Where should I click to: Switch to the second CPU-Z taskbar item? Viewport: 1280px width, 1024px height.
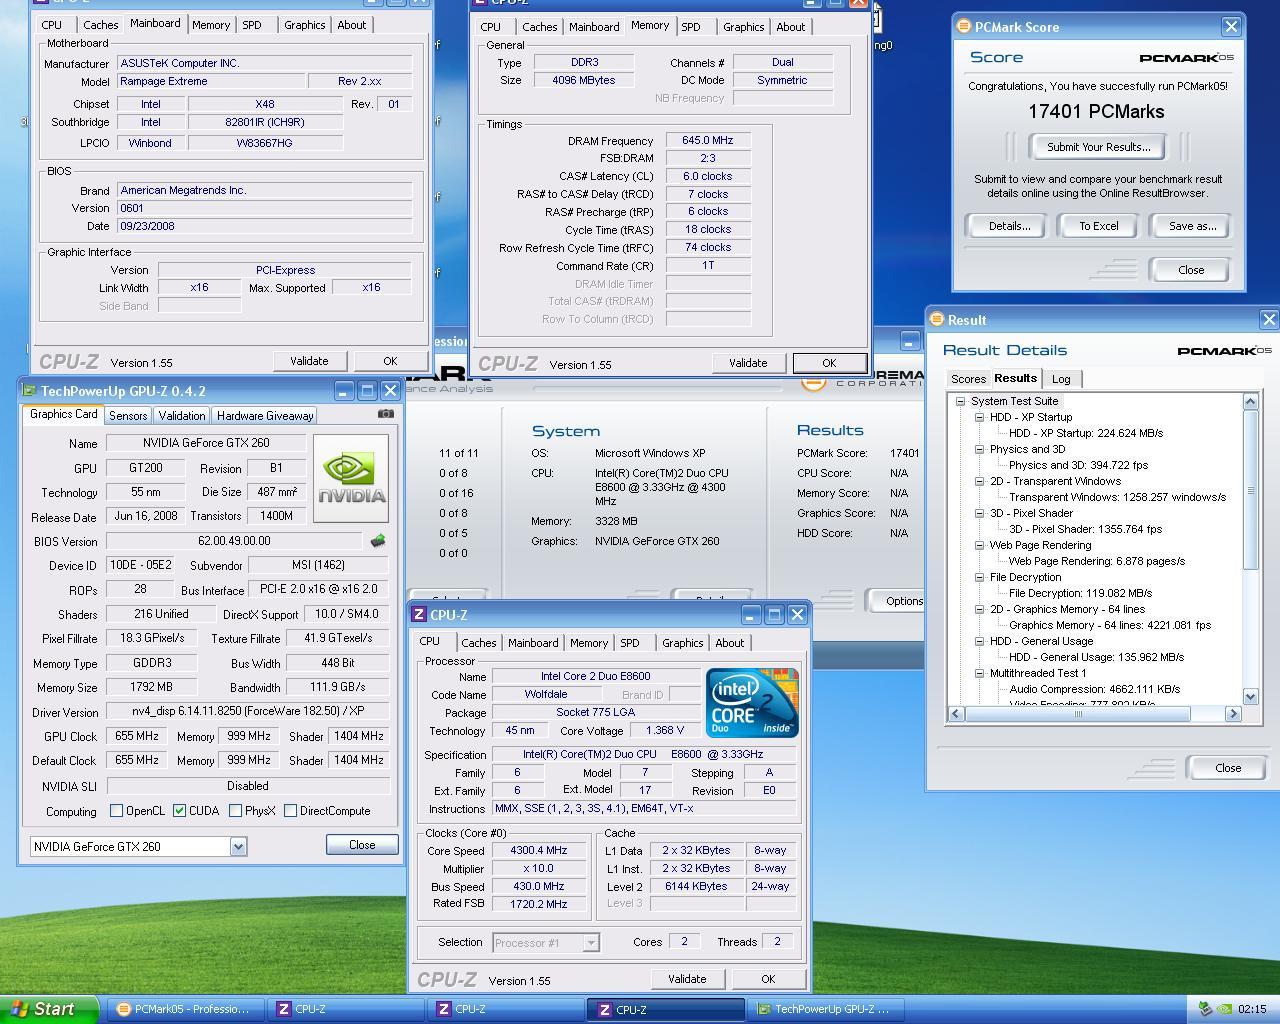click(507, 1009)
